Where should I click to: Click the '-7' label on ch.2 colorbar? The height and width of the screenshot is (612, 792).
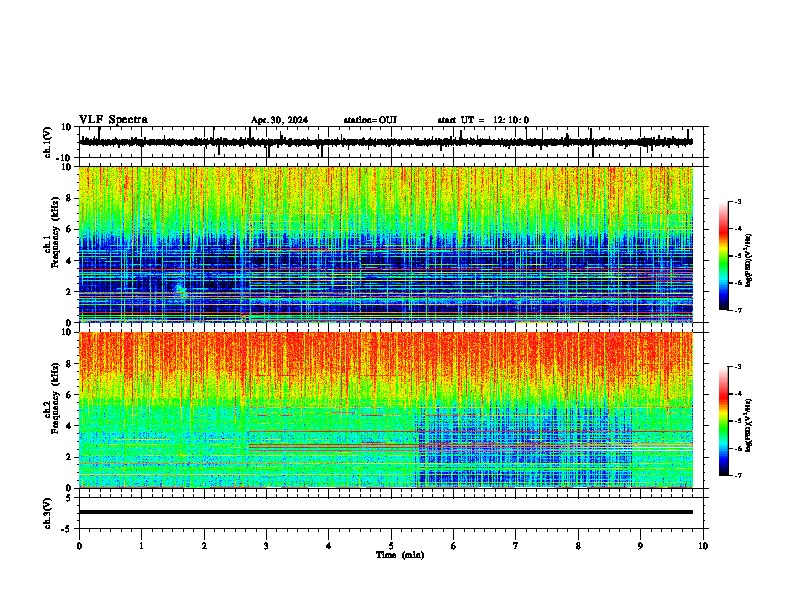click(737, 475)
